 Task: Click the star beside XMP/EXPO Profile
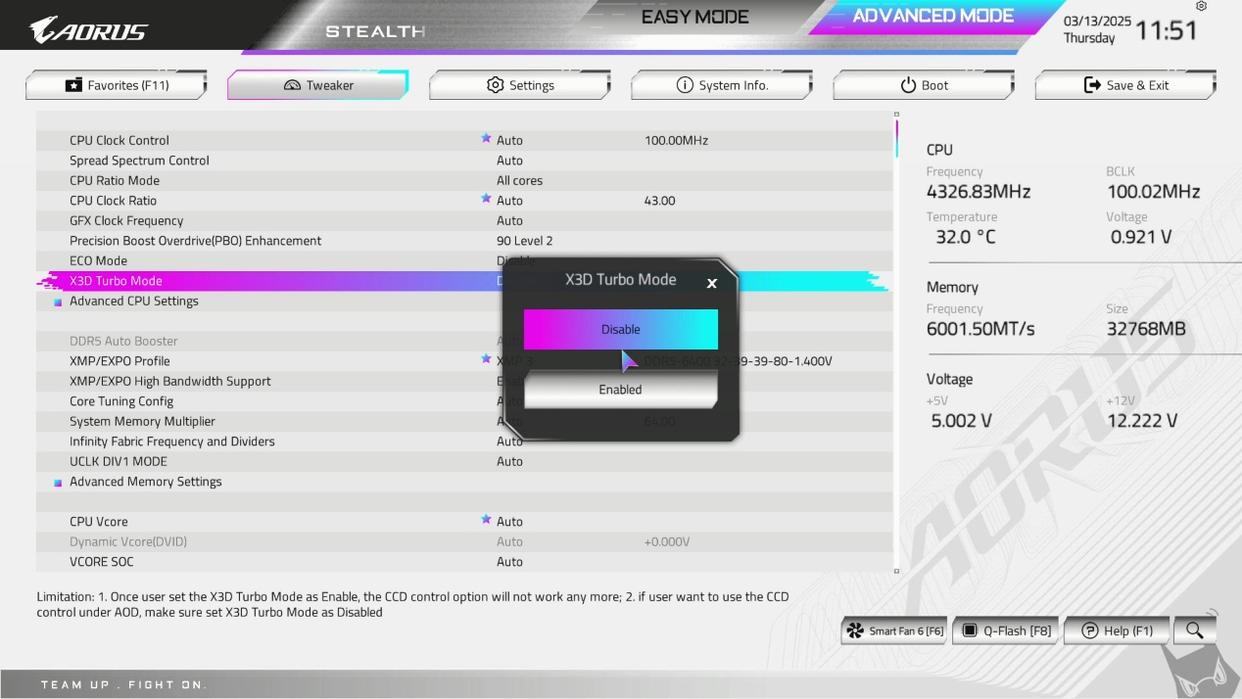pos(486,359)
